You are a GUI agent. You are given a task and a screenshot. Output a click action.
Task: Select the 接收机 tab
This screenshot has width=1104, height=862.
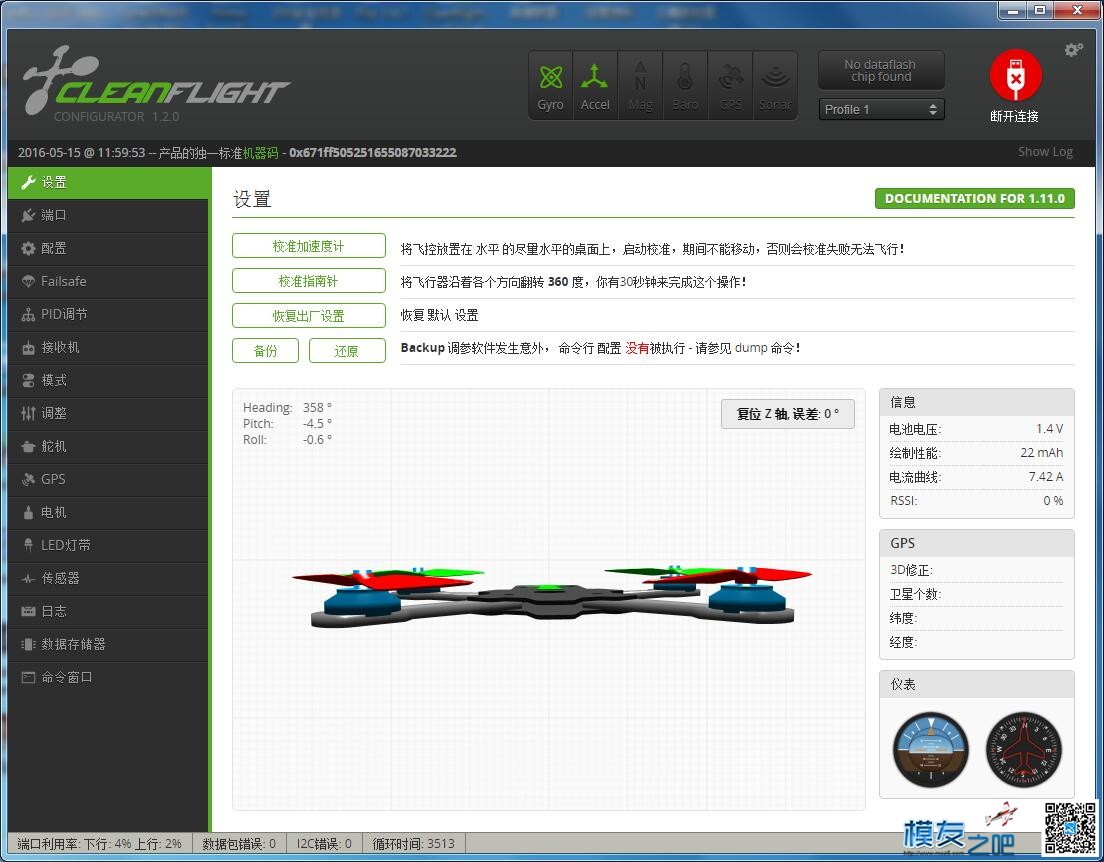[x=109, y=347]
